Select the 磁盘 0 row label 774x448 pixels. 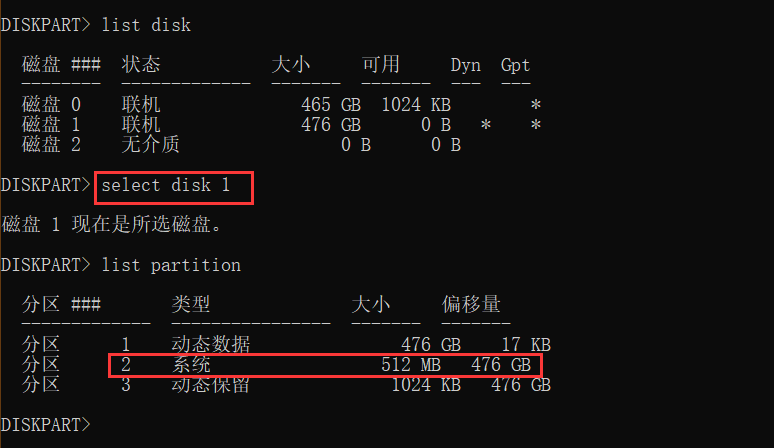(51, 105)
